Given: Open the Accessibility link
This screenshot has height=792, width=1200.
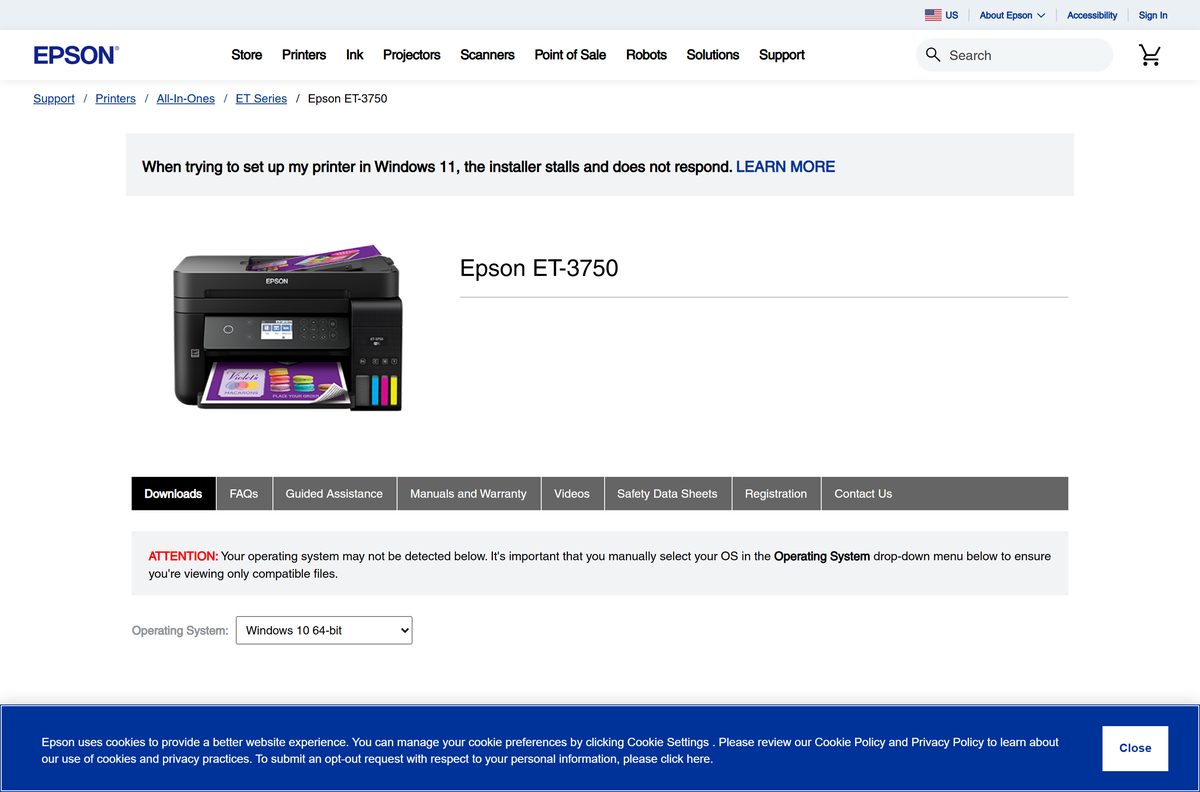Looking at the screenshot, I should point(1092,15).
